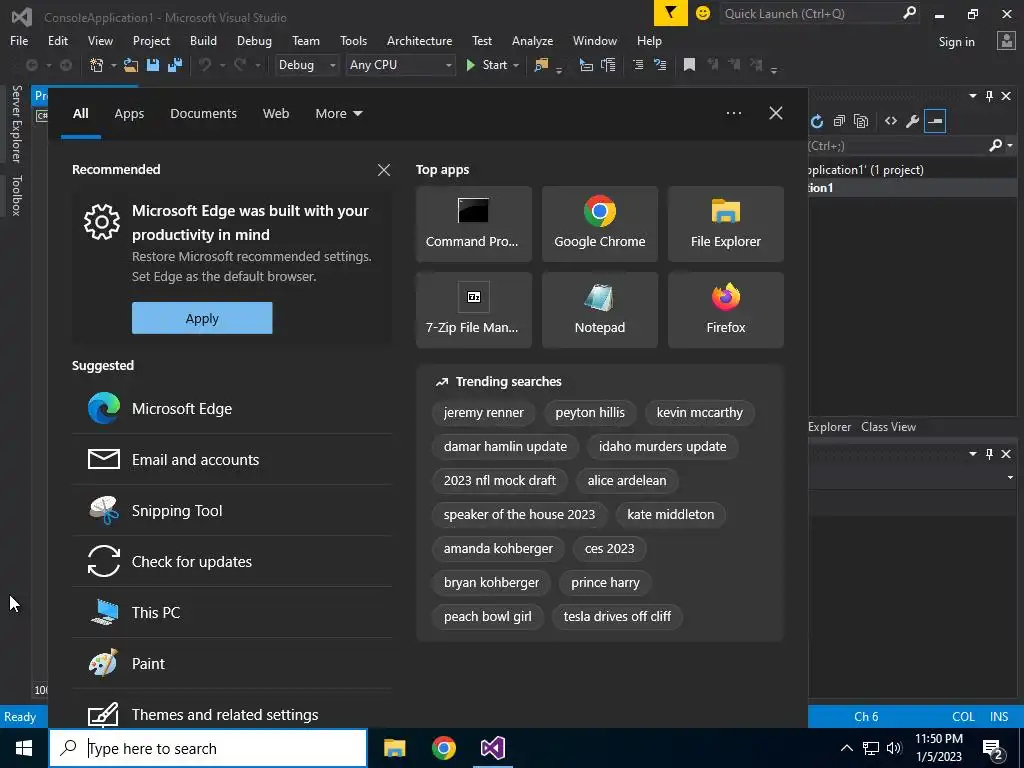Click the Apply button for Edge settings
This screenshot has height=768, width=1024.
coord(202,318)
